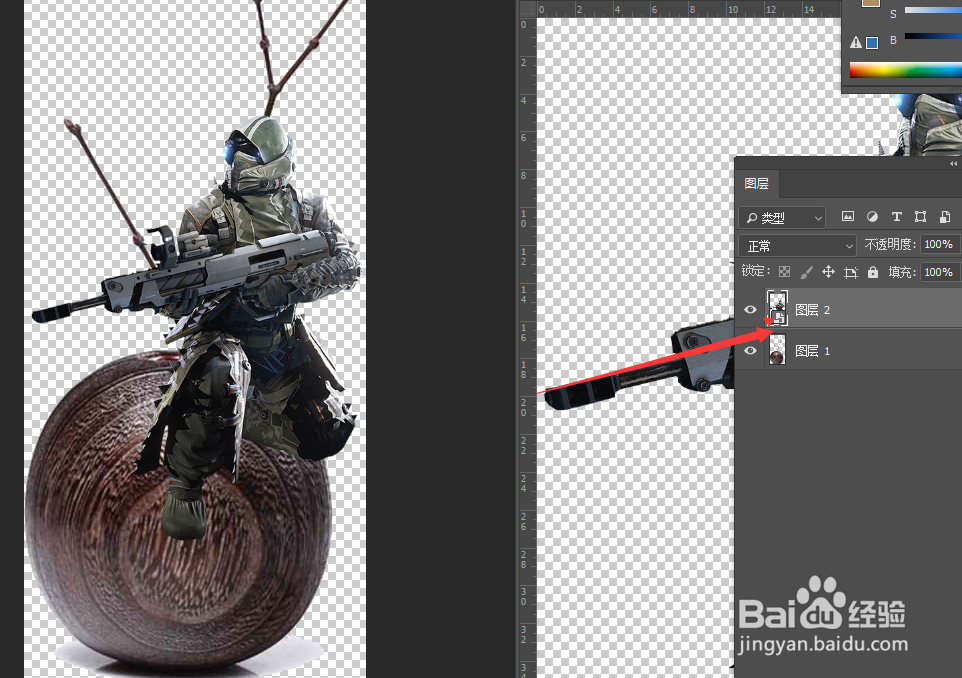Pick a color from the spectrum ramp
Viewport: 962px width, 678px height.
coord(906,70)
